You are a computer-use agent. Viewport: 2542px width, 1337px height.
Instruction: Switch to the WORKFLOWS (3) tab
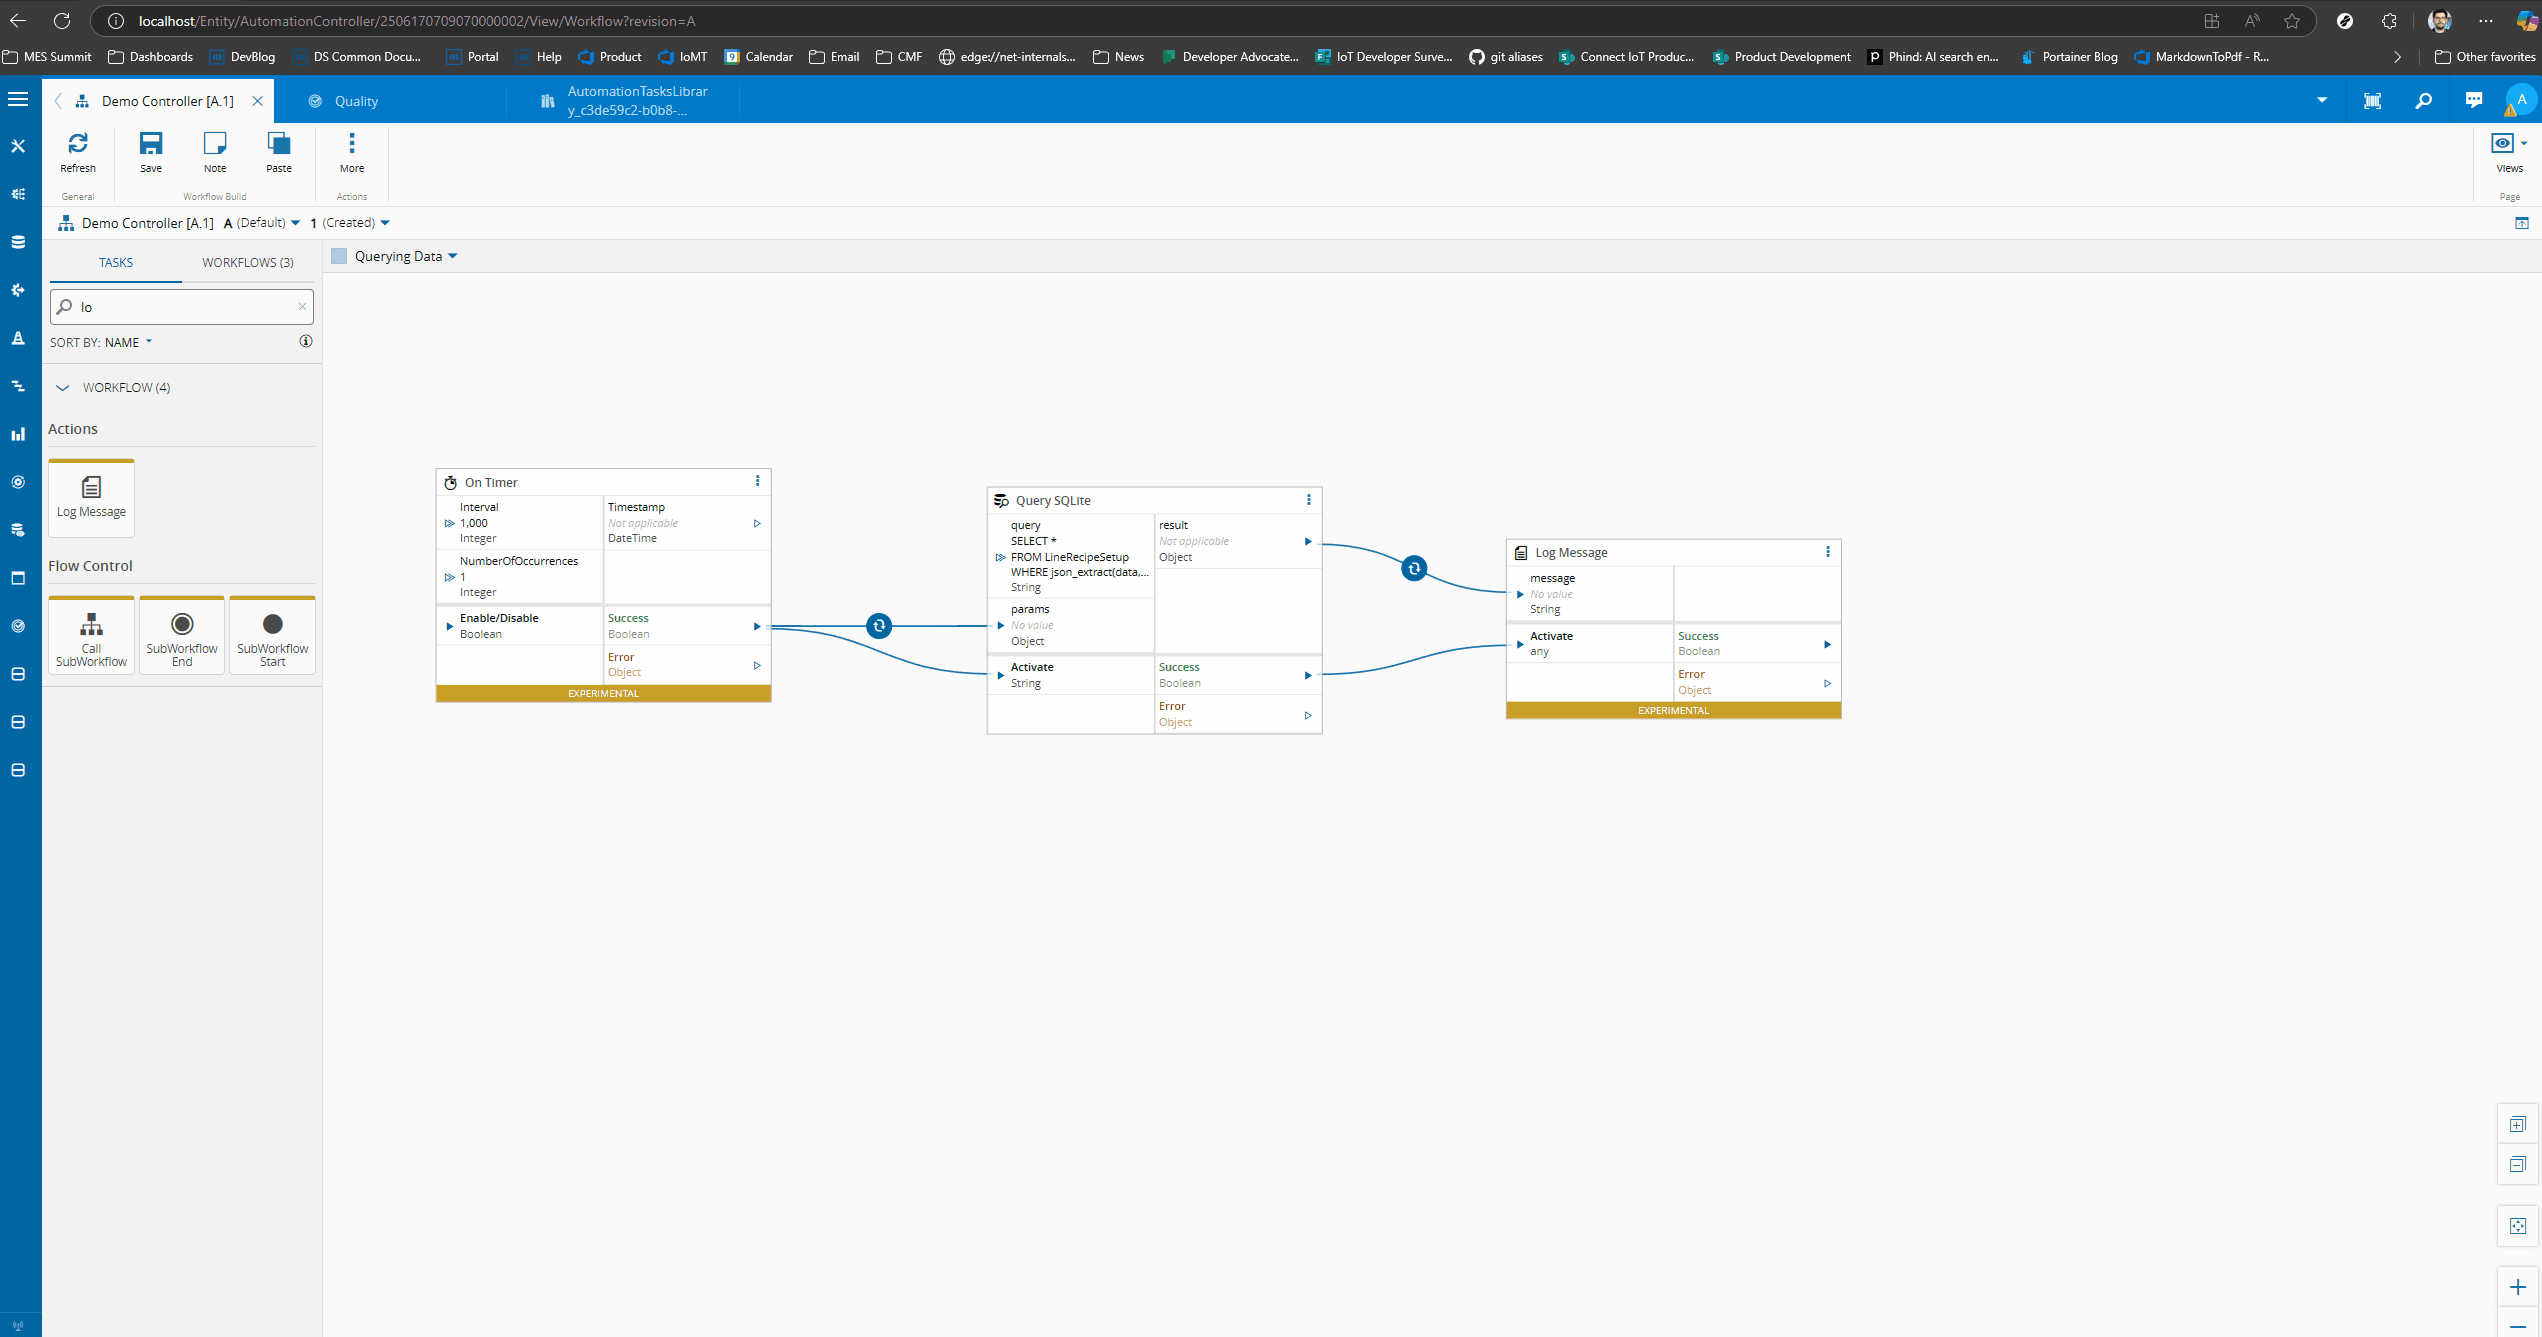[x=248, y=262]
